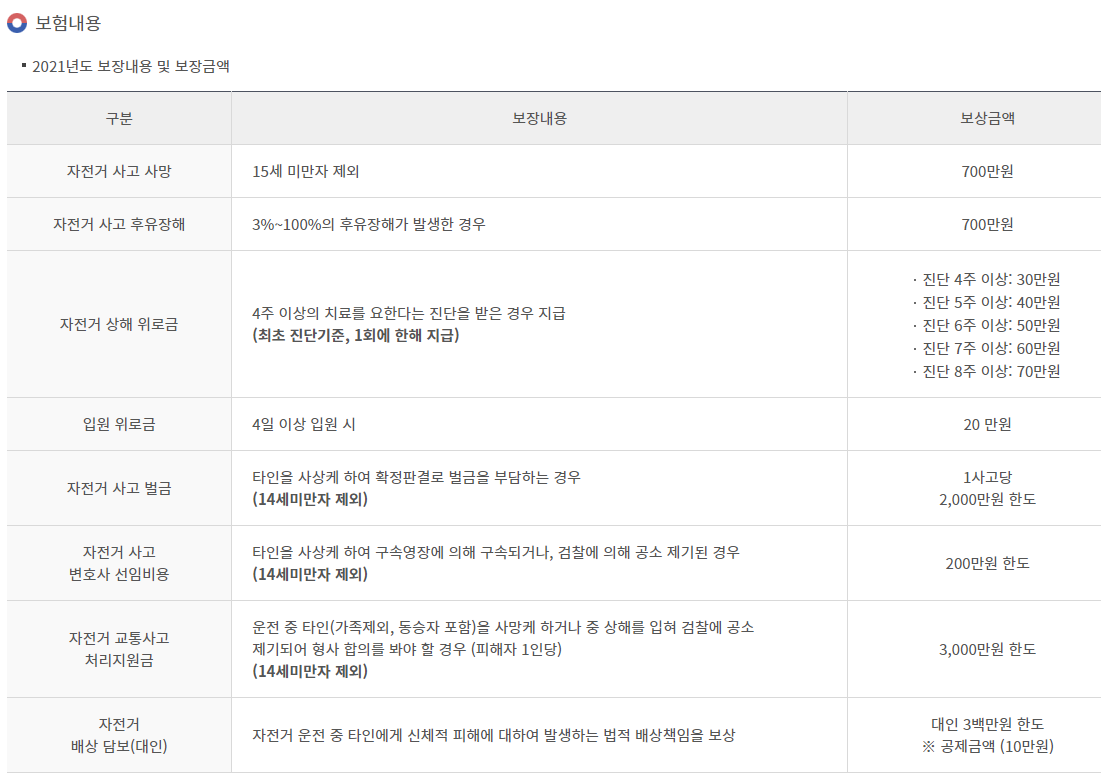The height and width of the screenshot is (777, 1101).
Task: Select the 보장내용 column header
Action: [539, 119]
